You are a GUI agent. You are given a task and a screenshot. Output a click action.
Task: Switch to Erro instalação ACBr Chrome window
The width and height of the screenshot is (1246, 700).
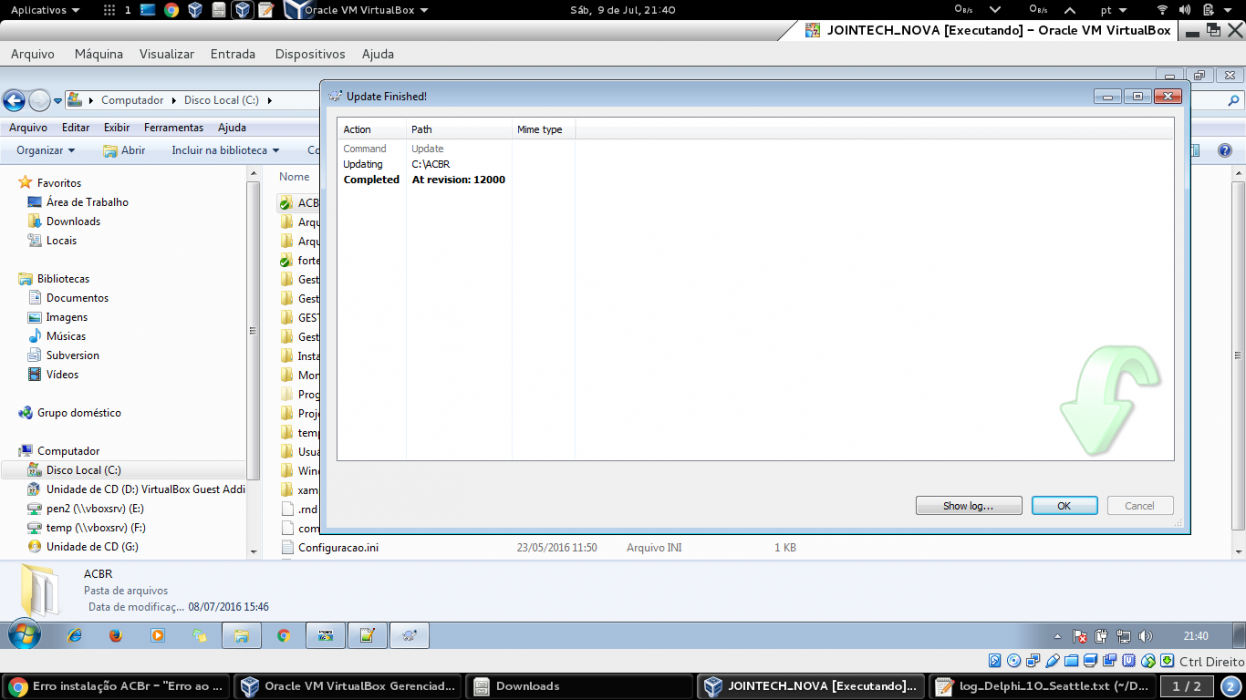[118, 686]
